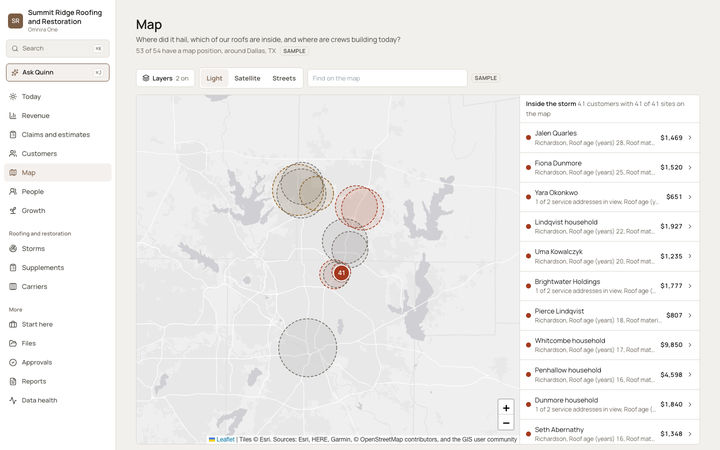Image resolution: width=720 pixels, height=450 pixels.
Task: Zoom in with the plus button
Action: point(506,408)
